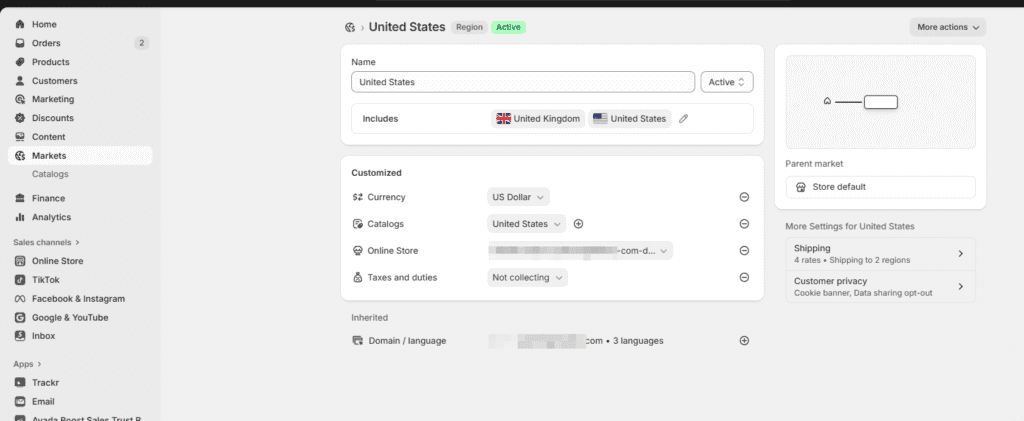Click the pencil icon to edit included regions
Image resolution: width=1024 pixels, height=421 pixels.
pos(683,119)
